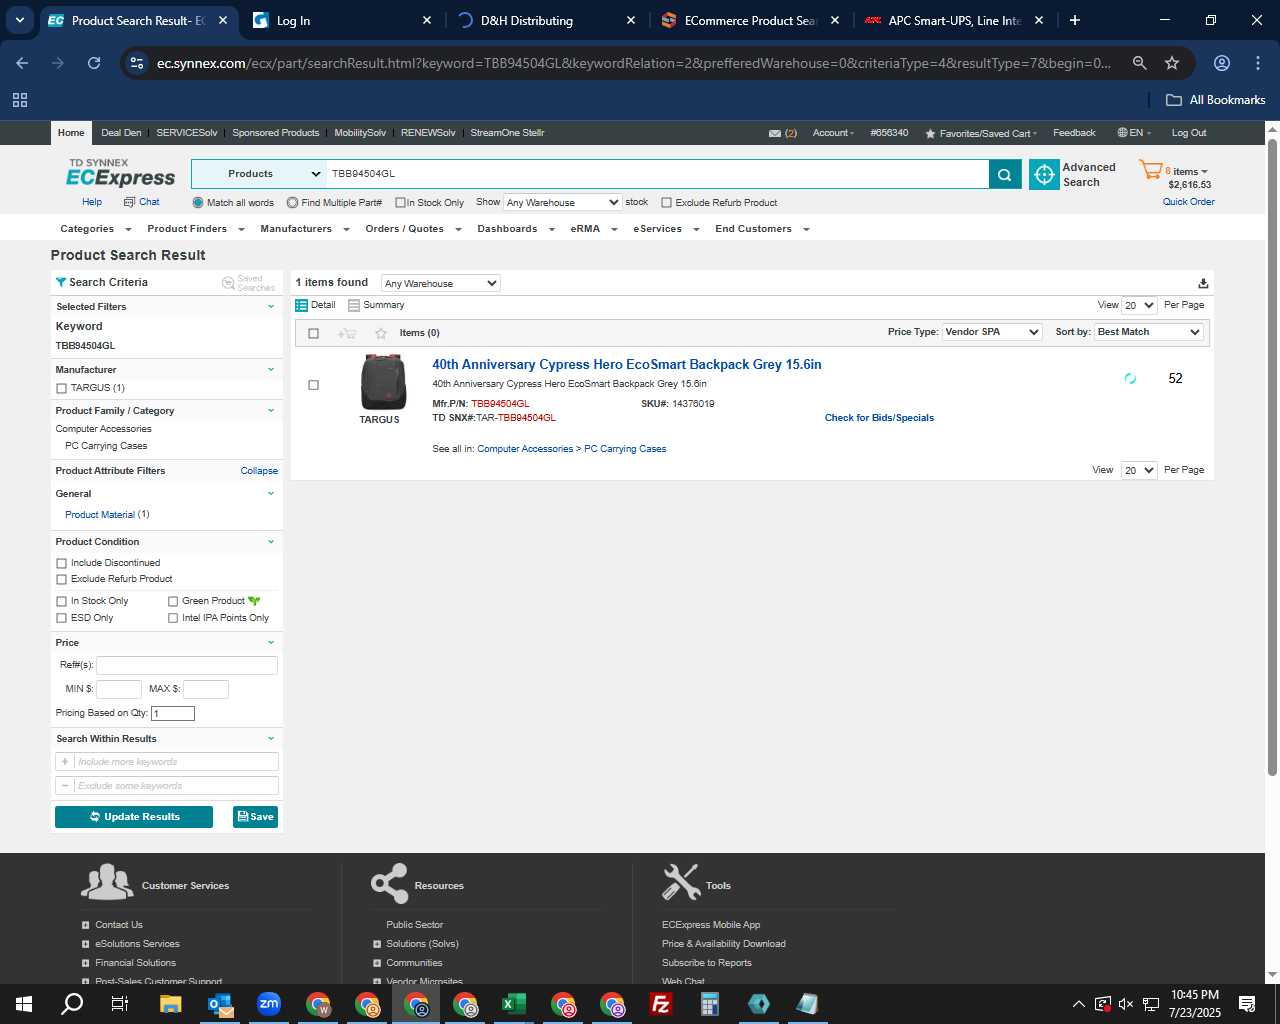
Task: Tick the In Stock Only checkbox near search bar
Action: 400,203
